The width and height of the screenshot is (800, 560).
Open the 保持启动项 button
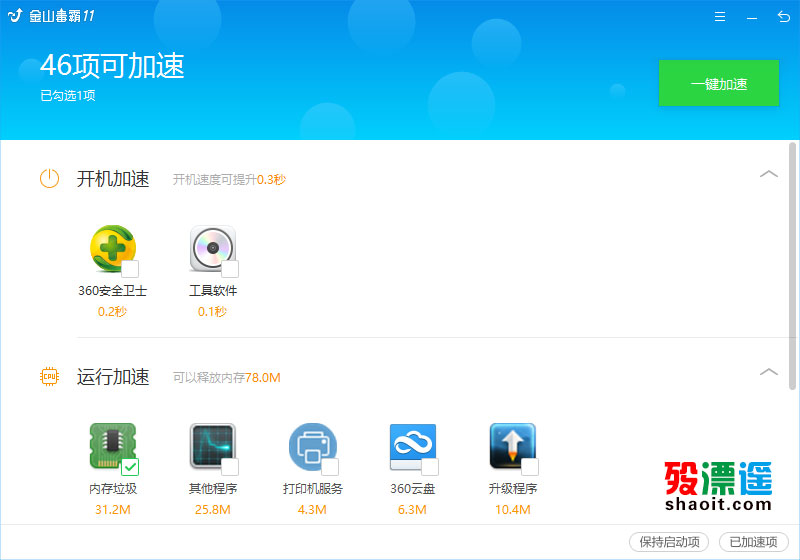pyautogui.click(x=669, y=542)
